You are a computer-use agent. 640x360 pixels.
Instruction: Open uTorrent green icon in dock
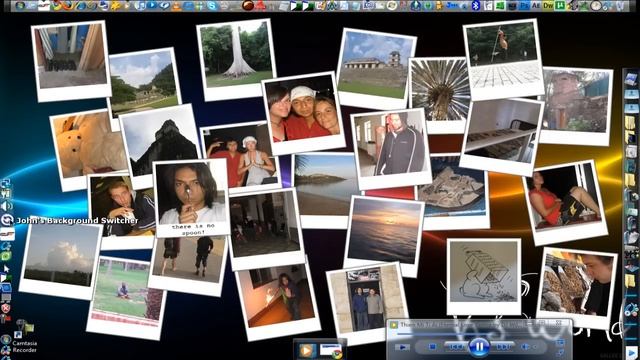(560, 6)
